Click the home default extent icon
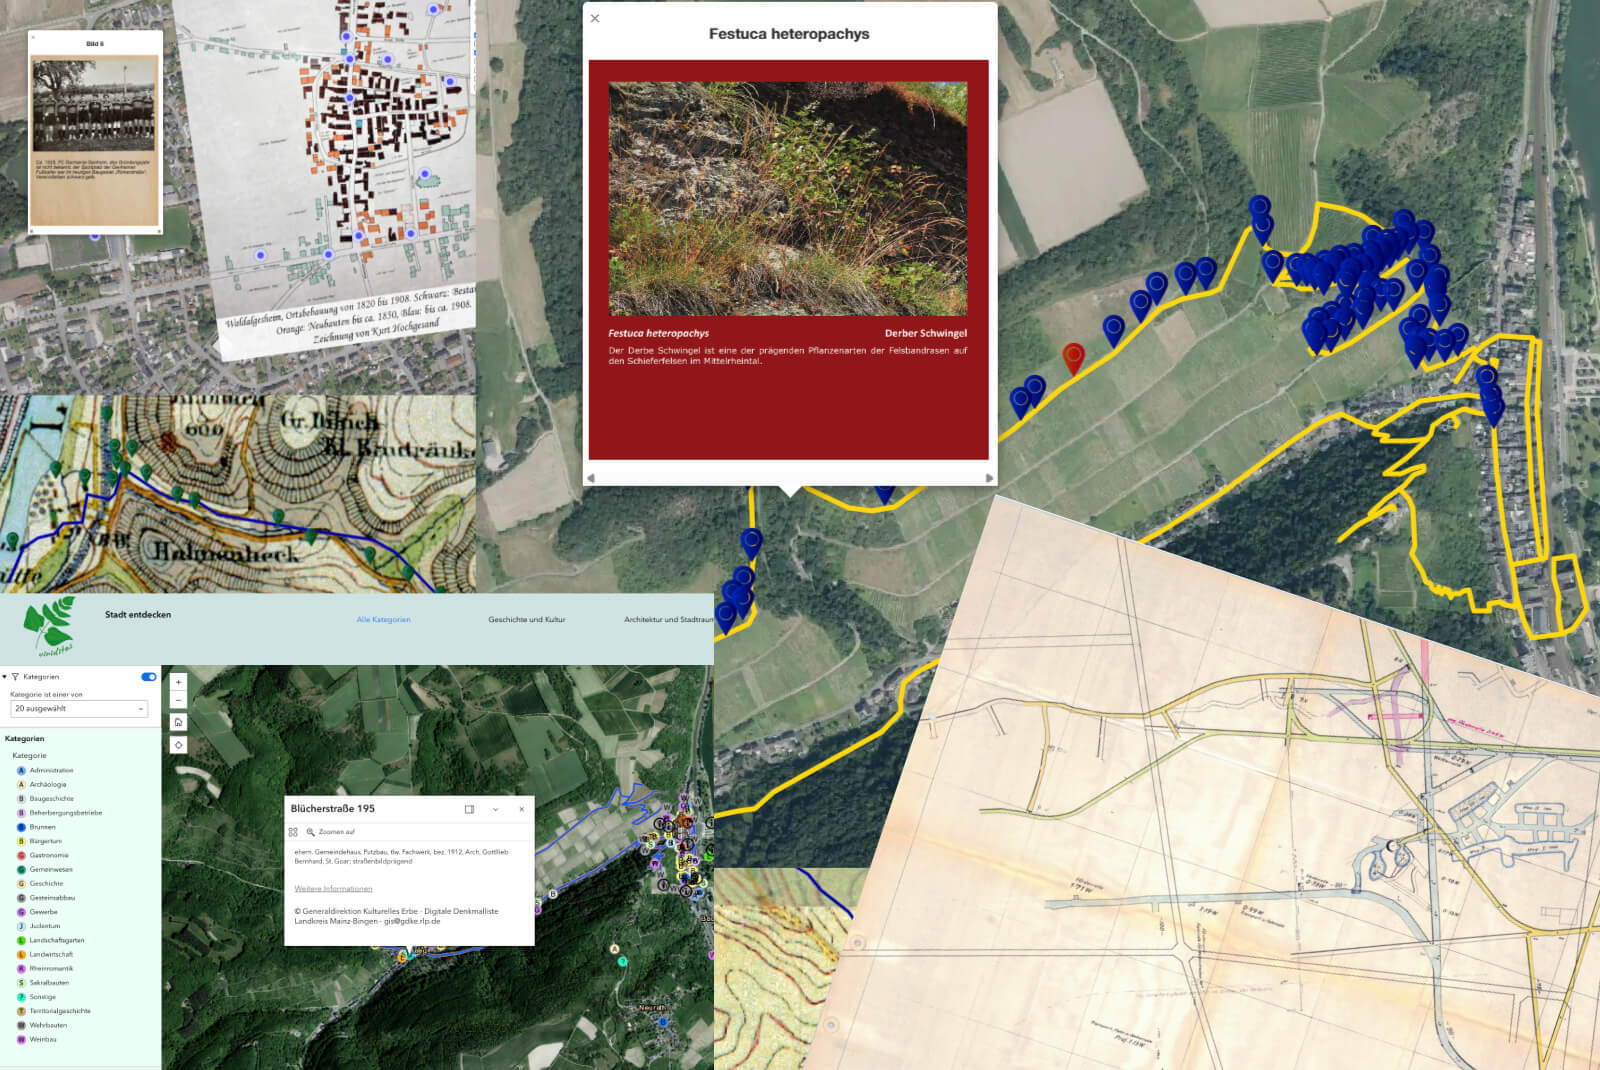 [x=178, y=722]
